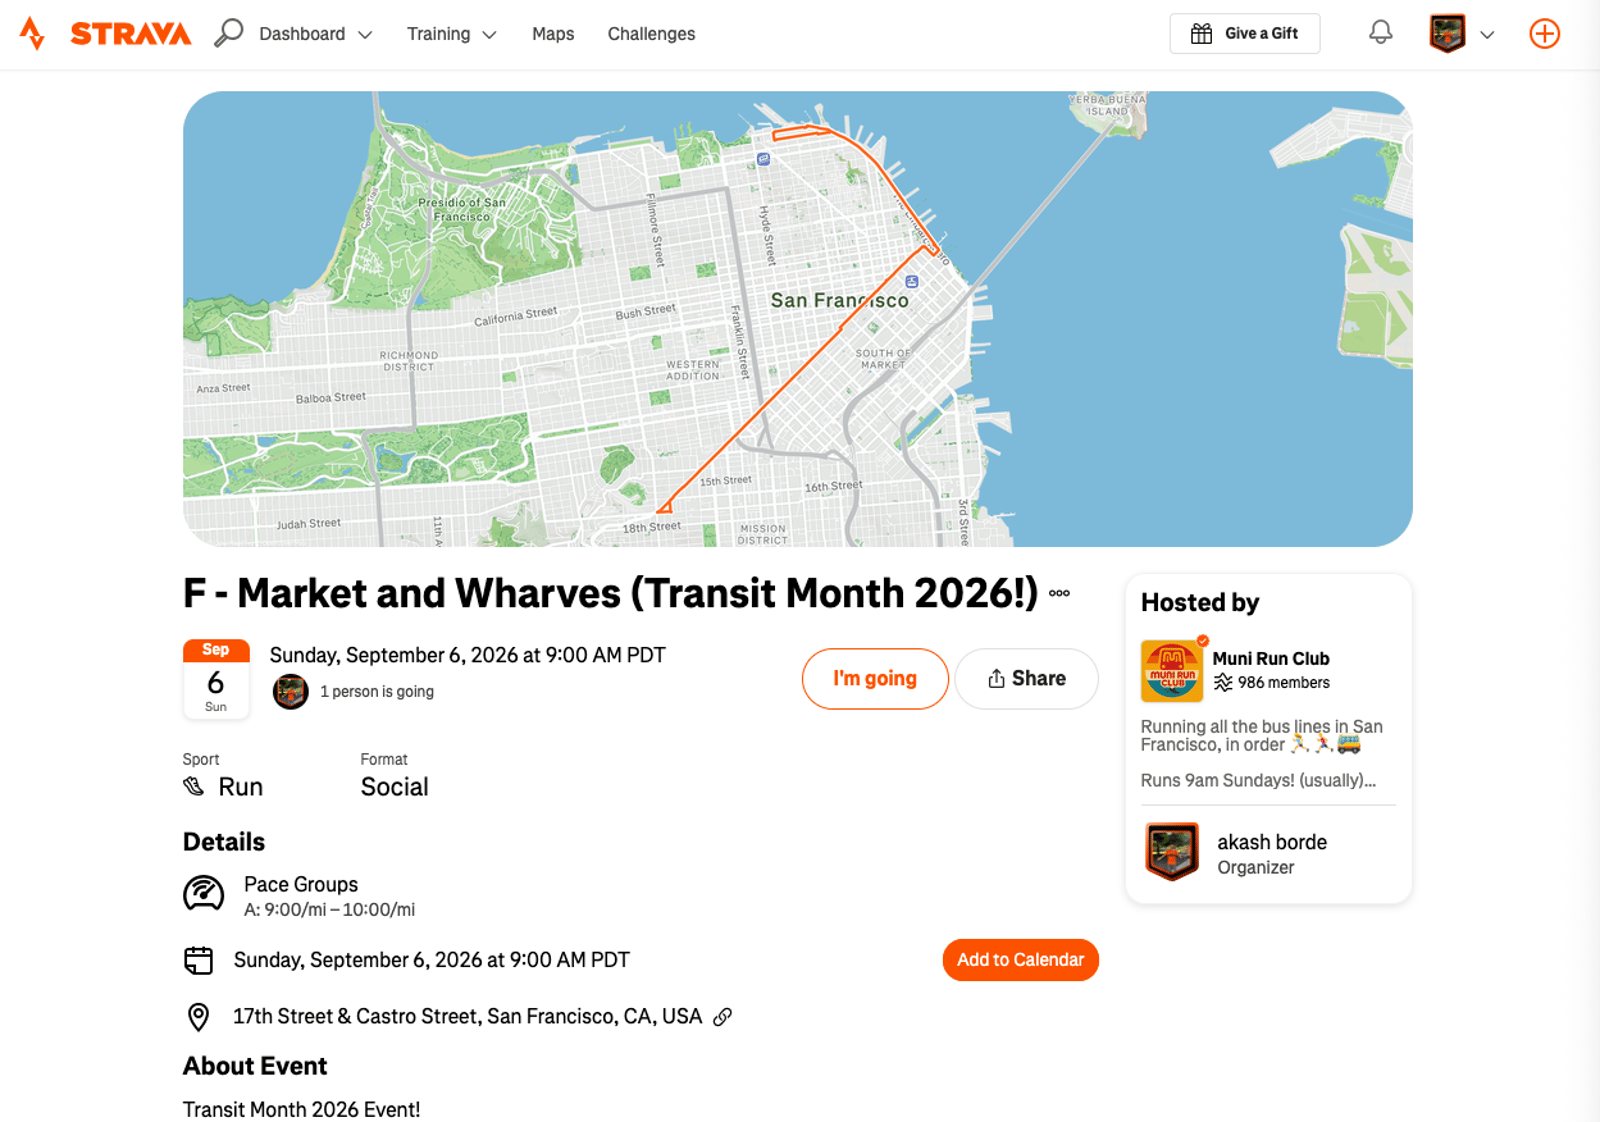This screenshot has height=1122, width=1600.
Task: Click Add to Calendar button
Action: (x=1021, y=960)
